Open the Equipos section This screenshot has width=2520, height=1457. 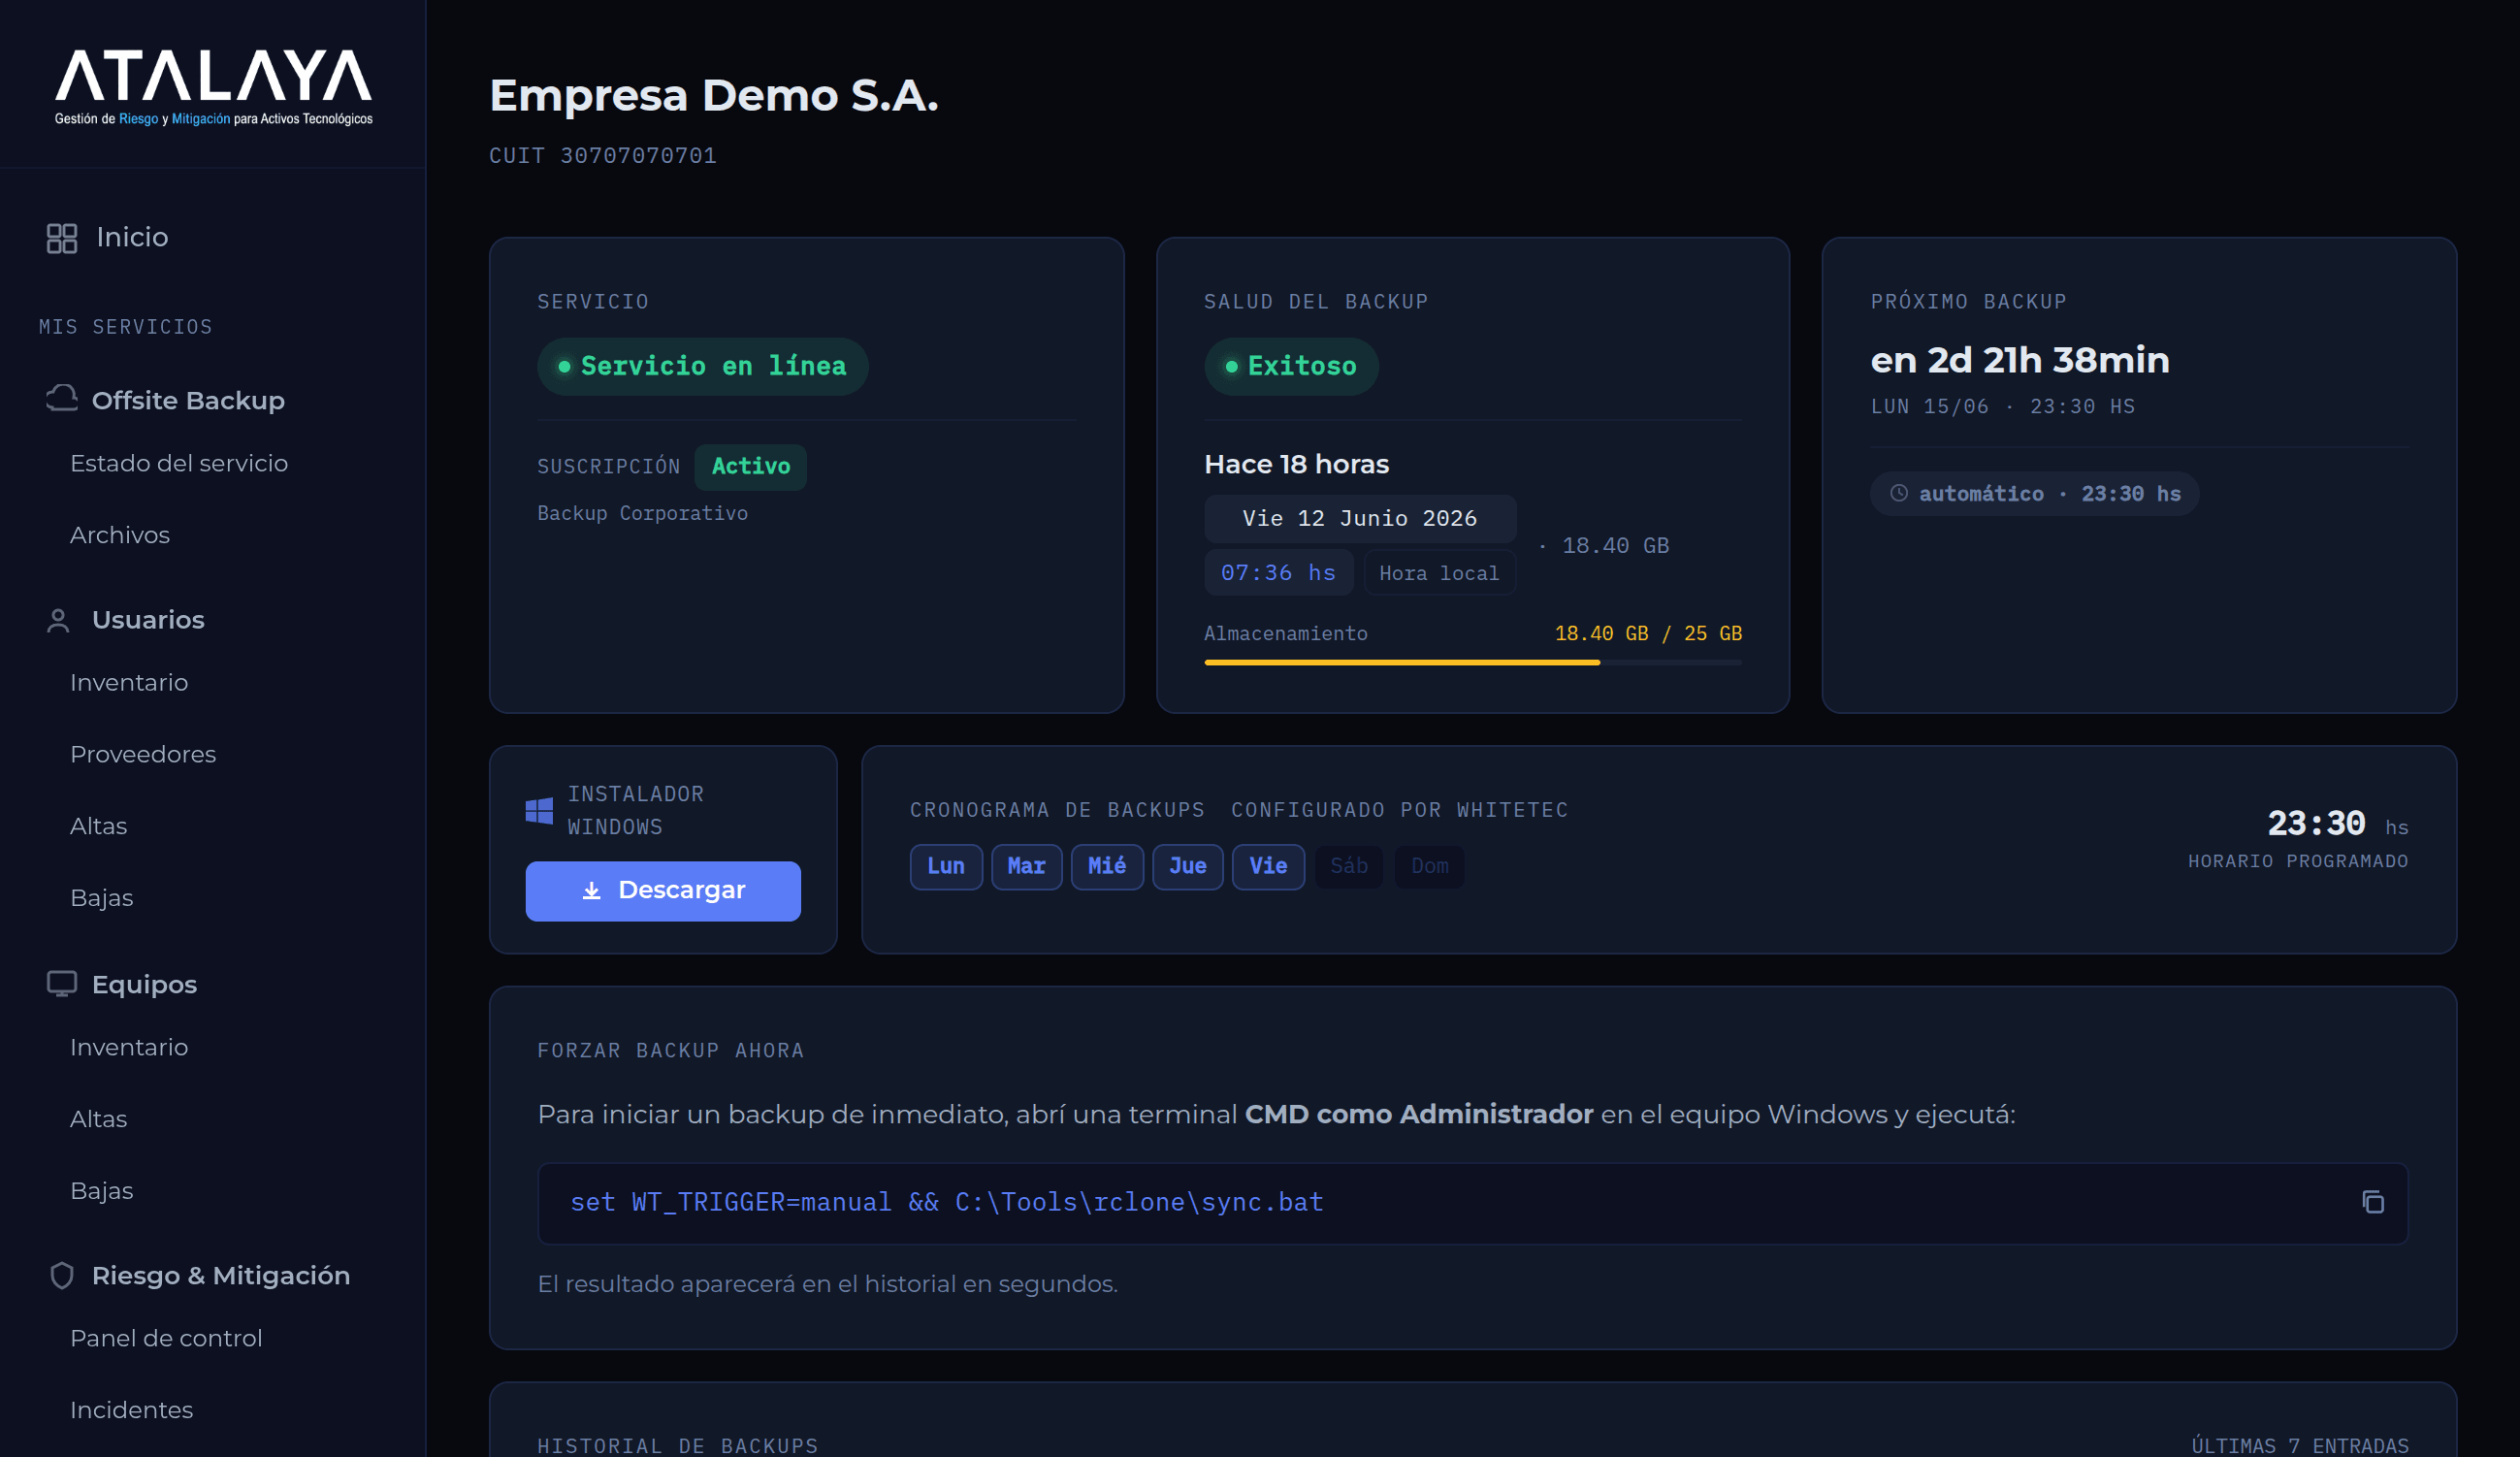click(x=144, y=985)
